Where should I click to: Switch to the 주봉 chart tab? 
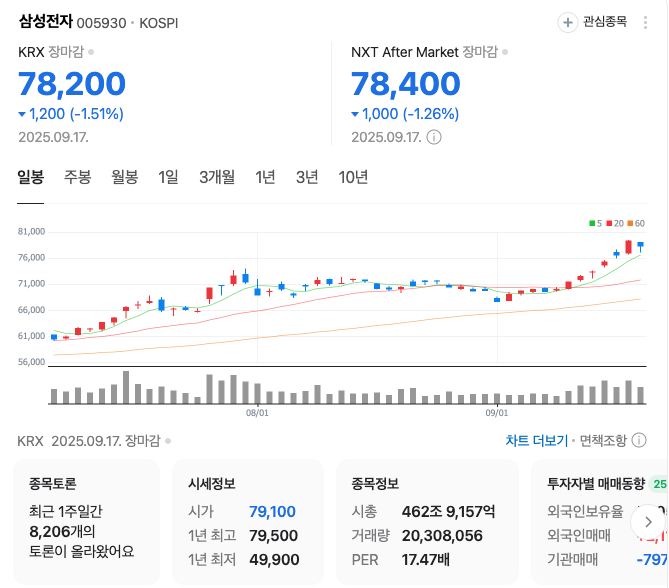(78, 177)
